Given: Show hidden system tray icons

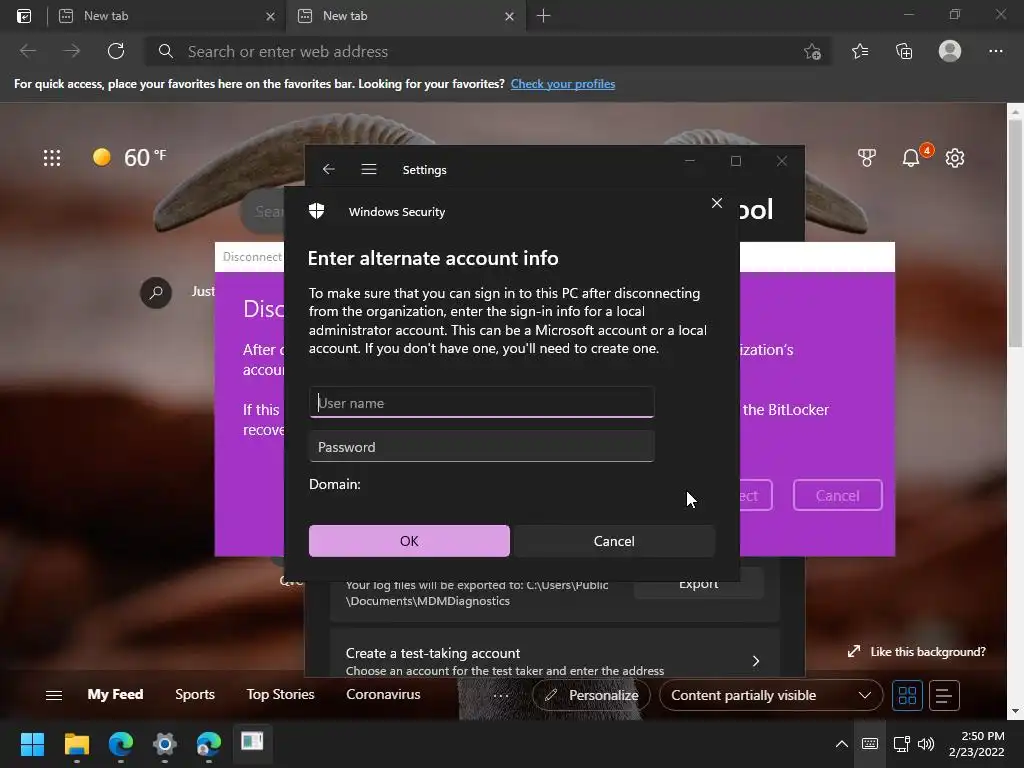Looking at the screenshot, I should (842, 744).
